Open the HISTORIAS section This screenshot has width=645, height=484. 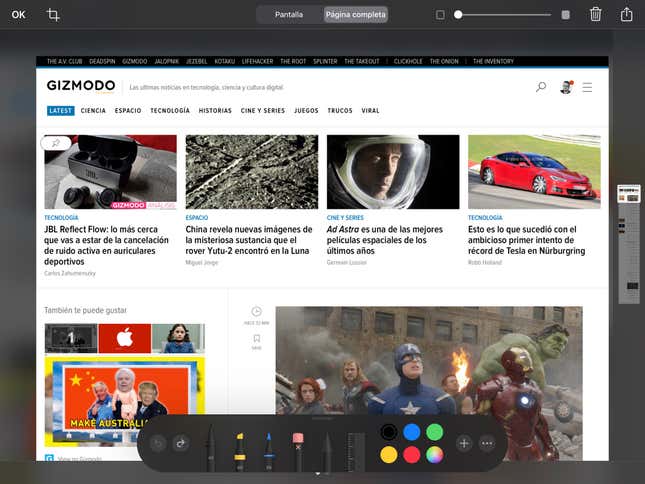[215, 111]
